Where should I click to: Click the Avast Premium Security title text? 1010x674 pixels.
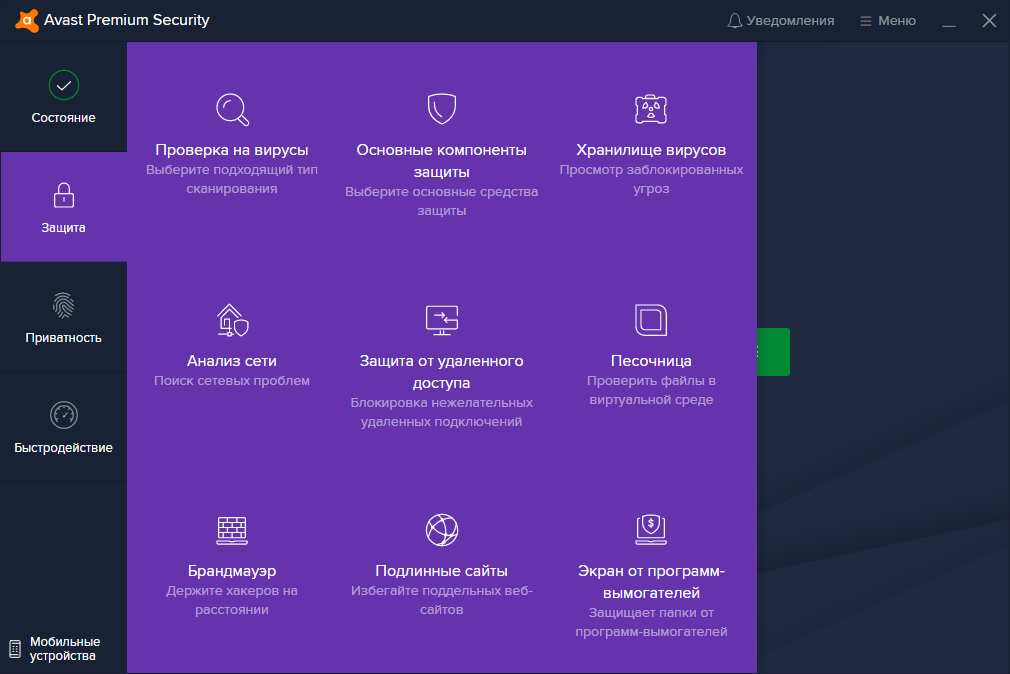[127, 20]
